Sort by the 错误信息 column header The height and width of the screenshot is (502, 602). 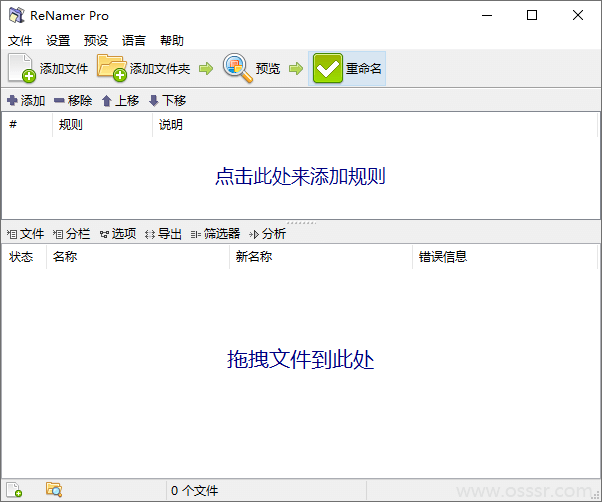tap(505, 256)
